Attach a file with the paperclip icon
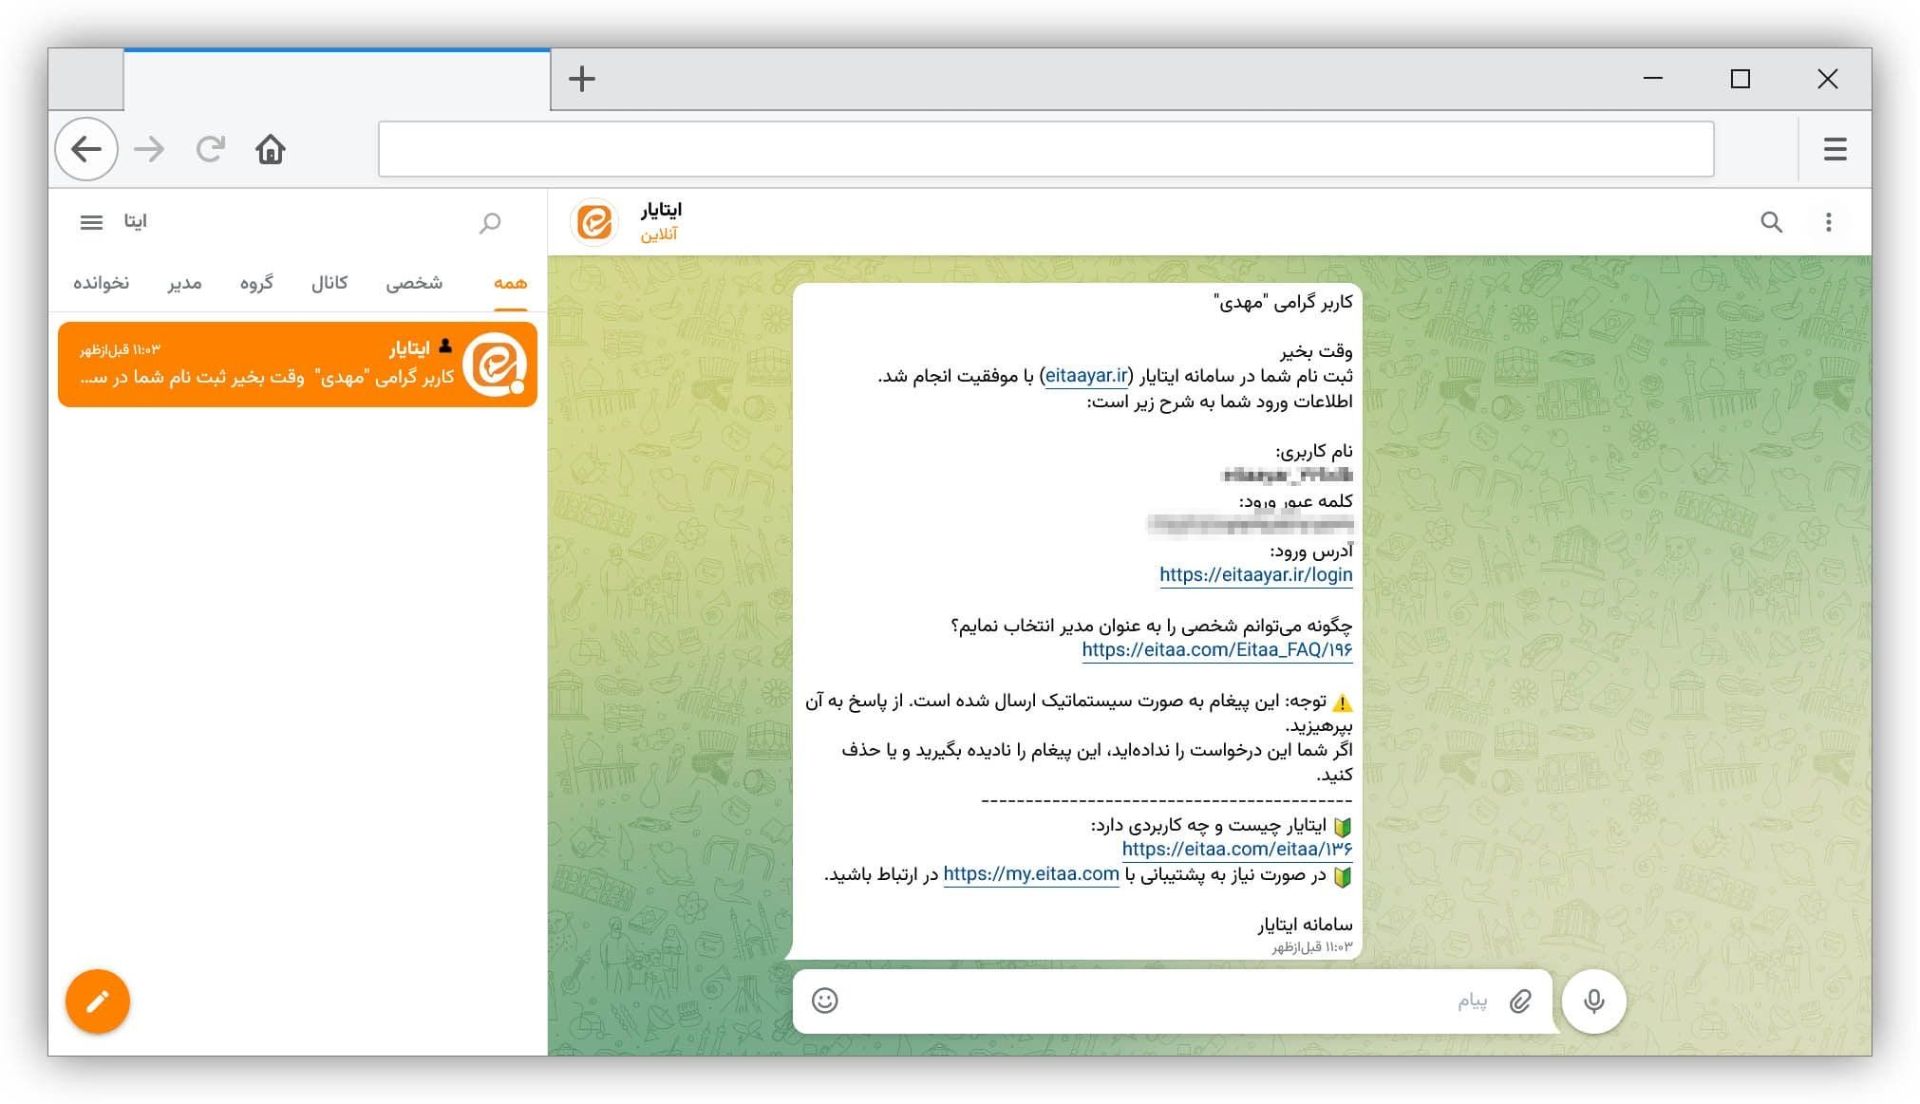Viewport: 1920px width, 1104px height. 1521,1001
